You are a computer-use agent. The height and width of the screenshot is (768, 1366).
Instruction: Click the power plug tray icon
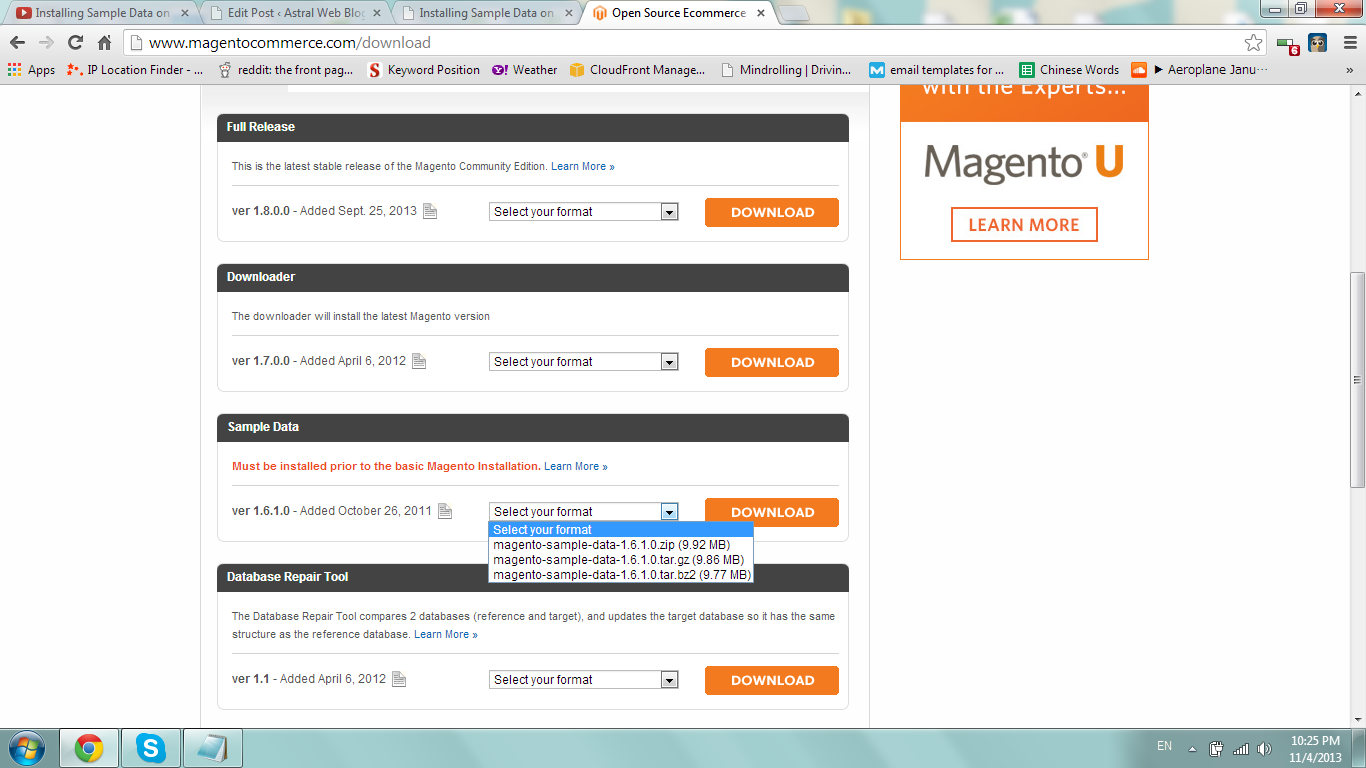click(1217, 748)
